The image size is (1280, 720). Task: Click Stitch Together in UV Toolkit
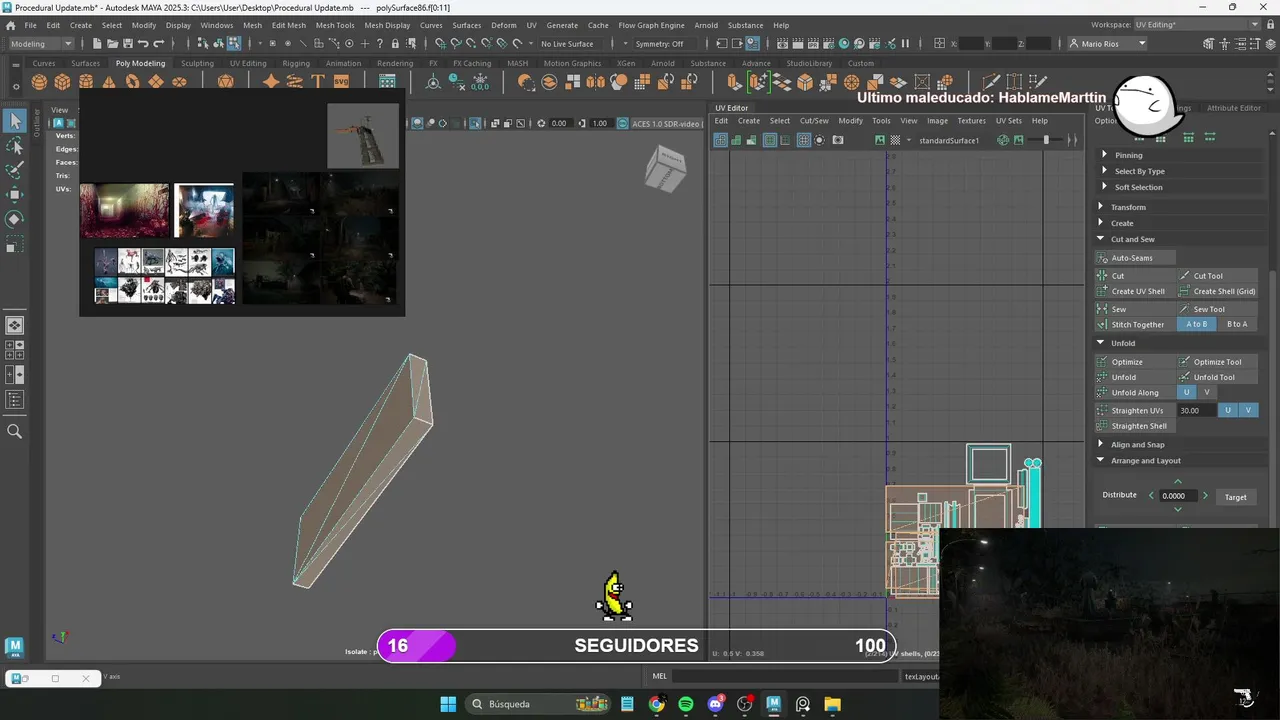[x=1136, y=324]
